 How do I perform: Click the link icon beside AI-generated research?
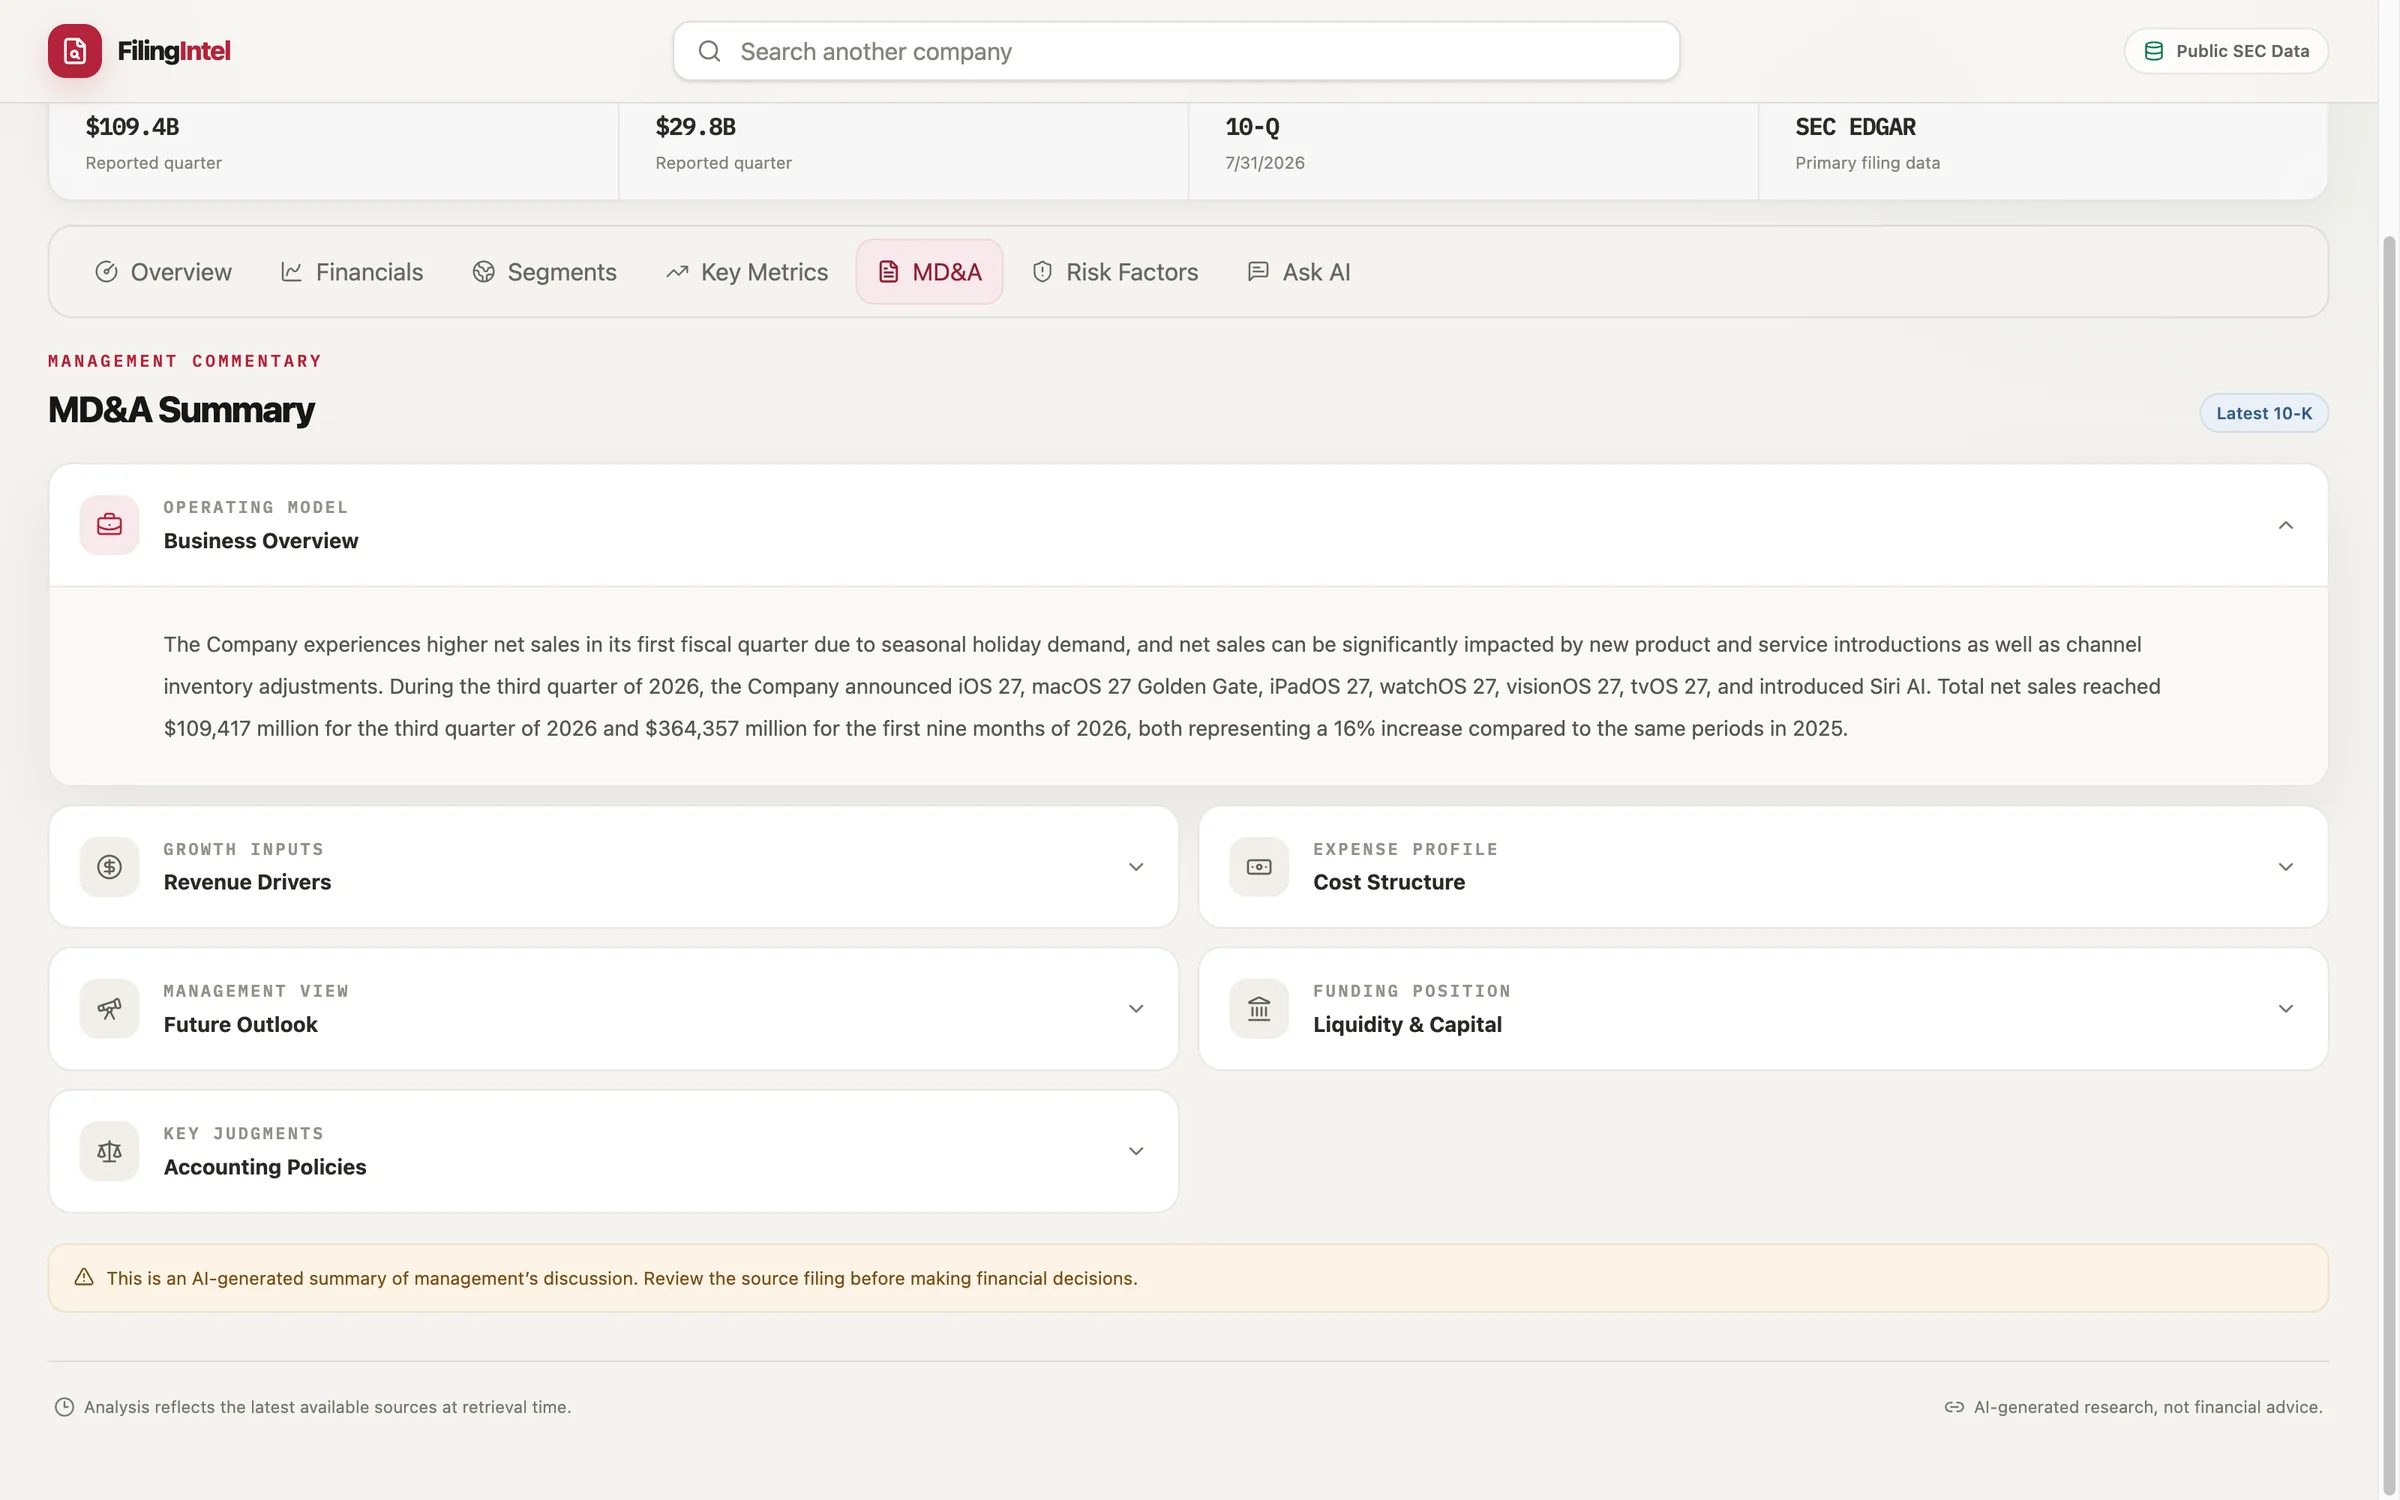(1954, 1407)
